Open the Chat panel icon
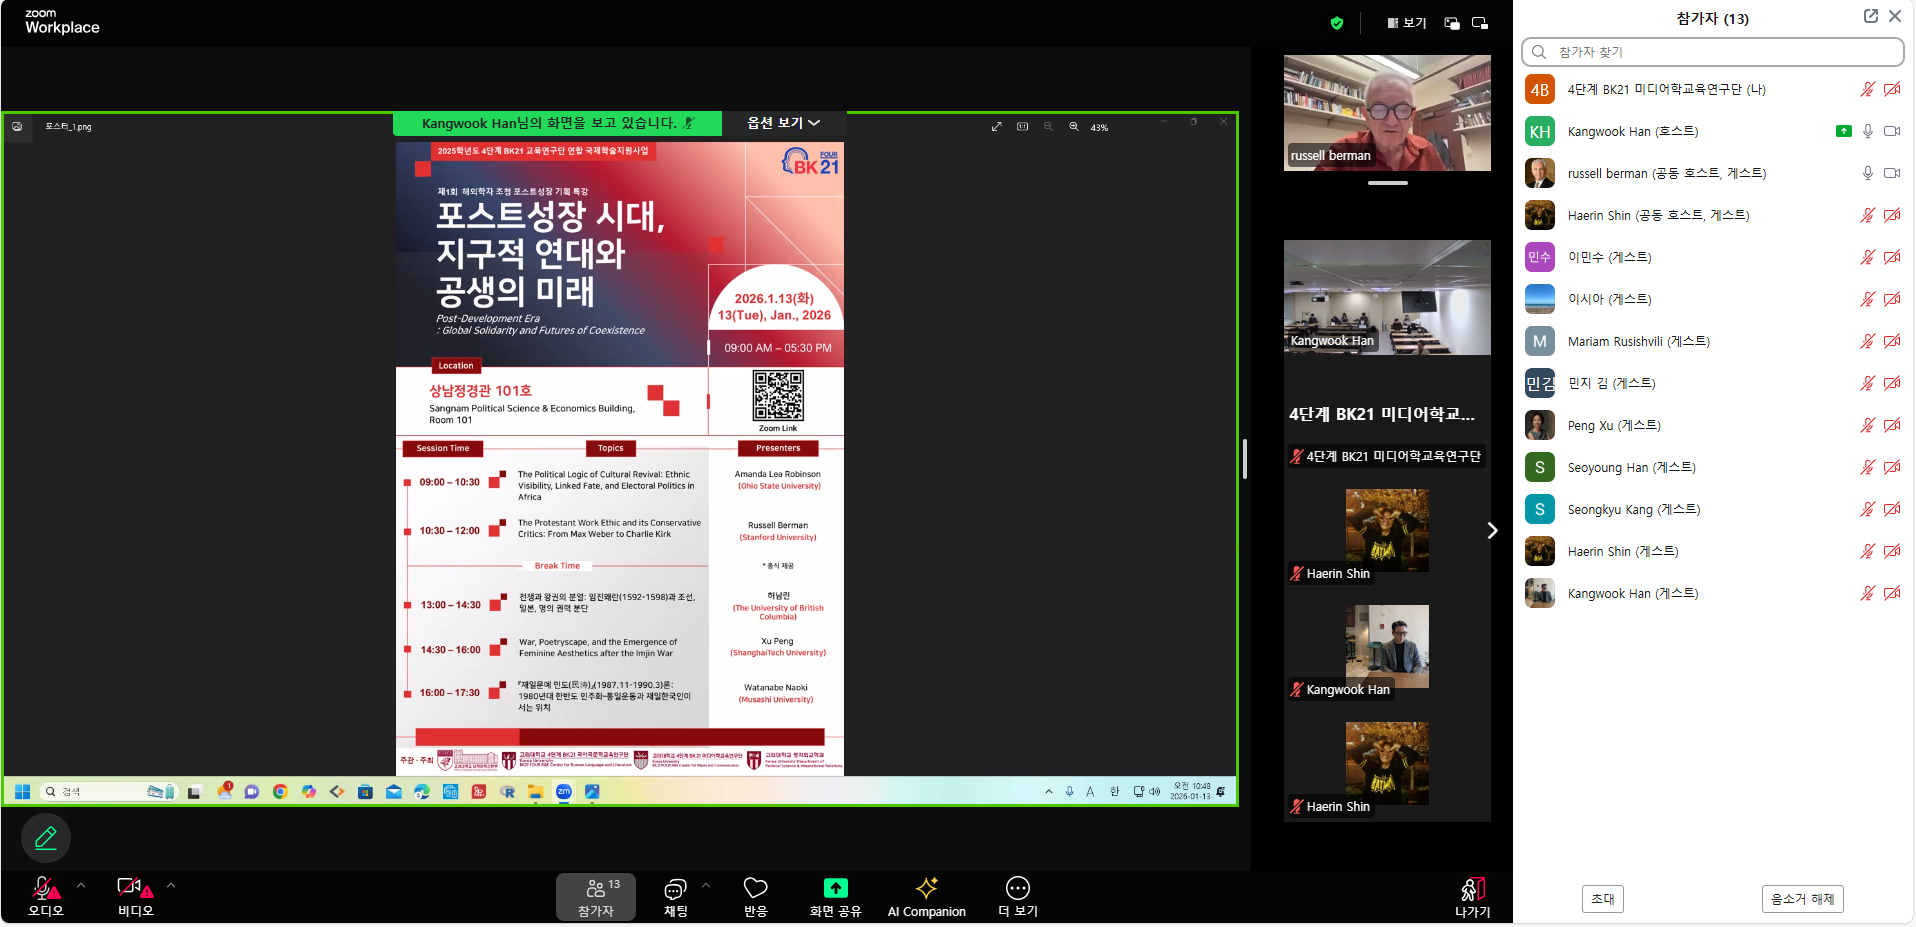Viewport: 1916px width, 927px height. 675,888
